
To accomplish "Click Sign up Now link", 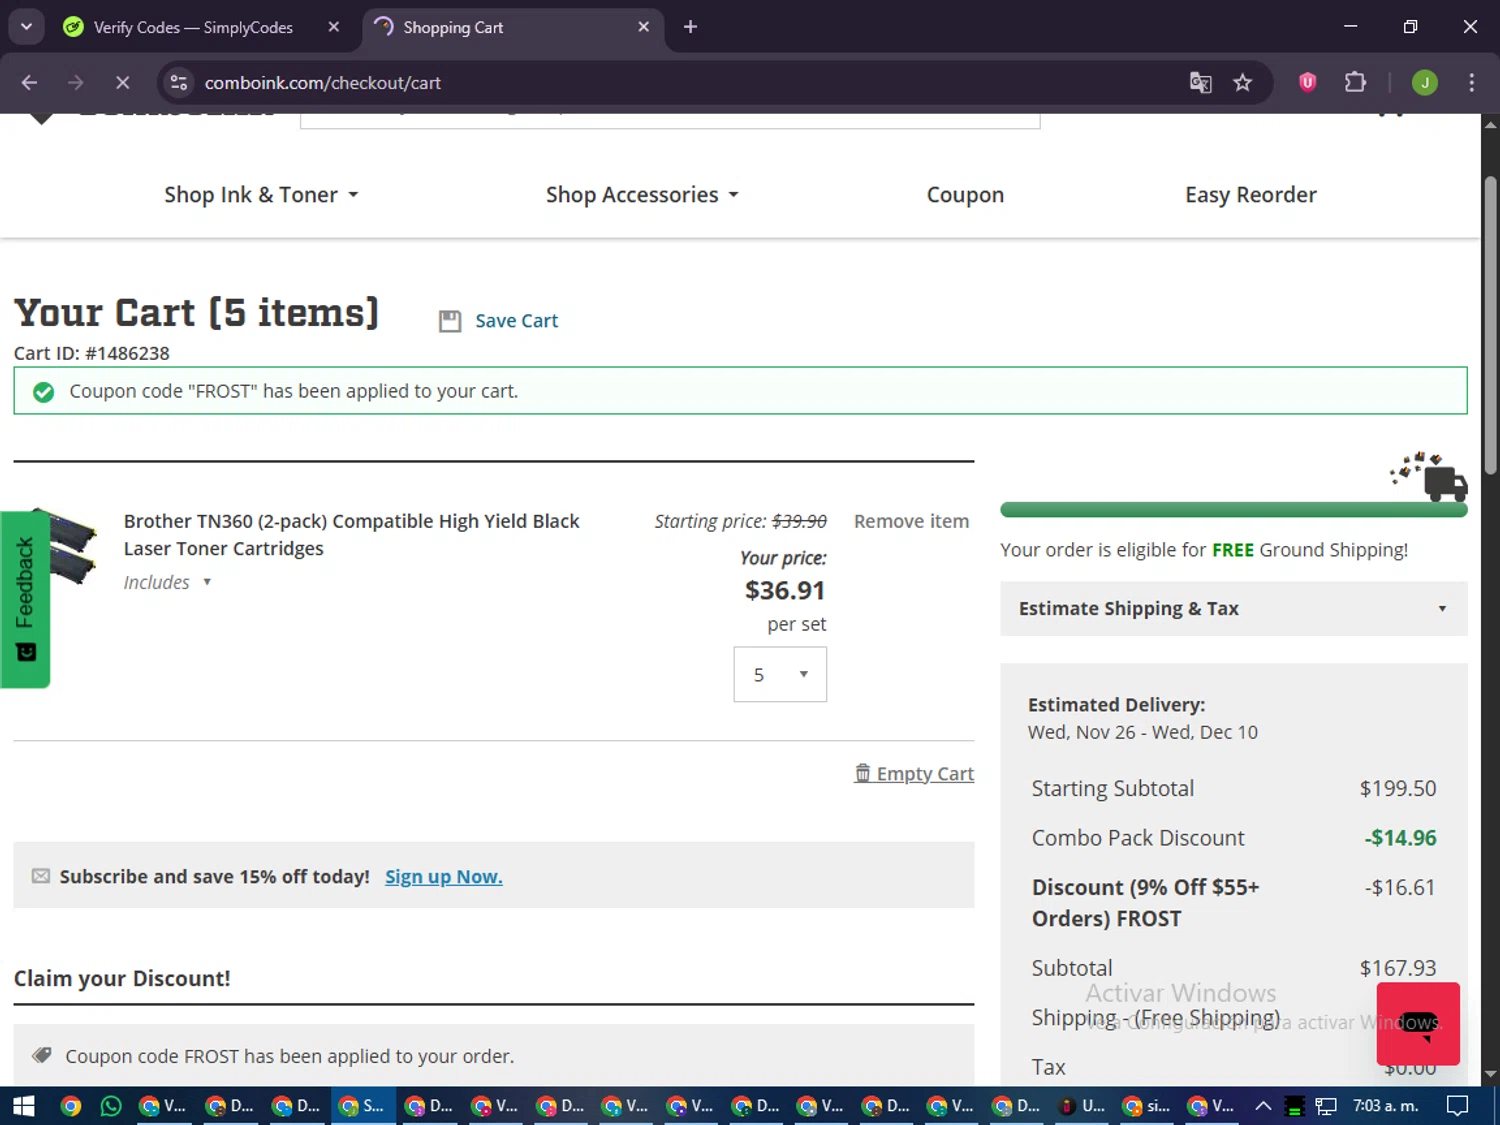I will click(444, 876).
